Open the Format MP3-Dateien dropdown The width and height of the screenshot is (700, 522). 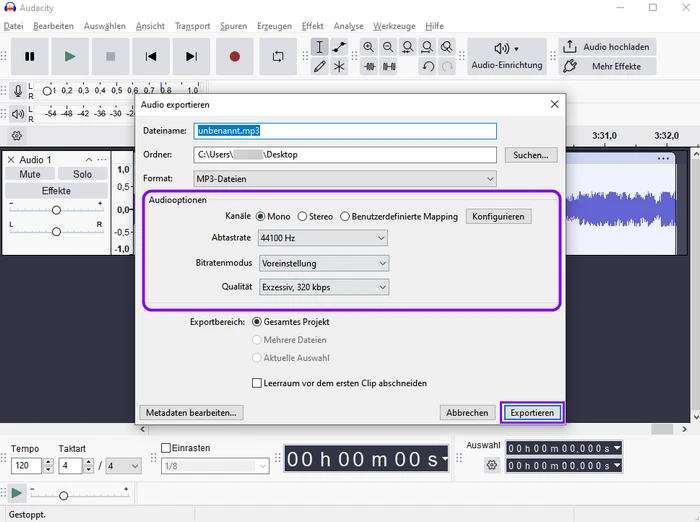[345, 179]
